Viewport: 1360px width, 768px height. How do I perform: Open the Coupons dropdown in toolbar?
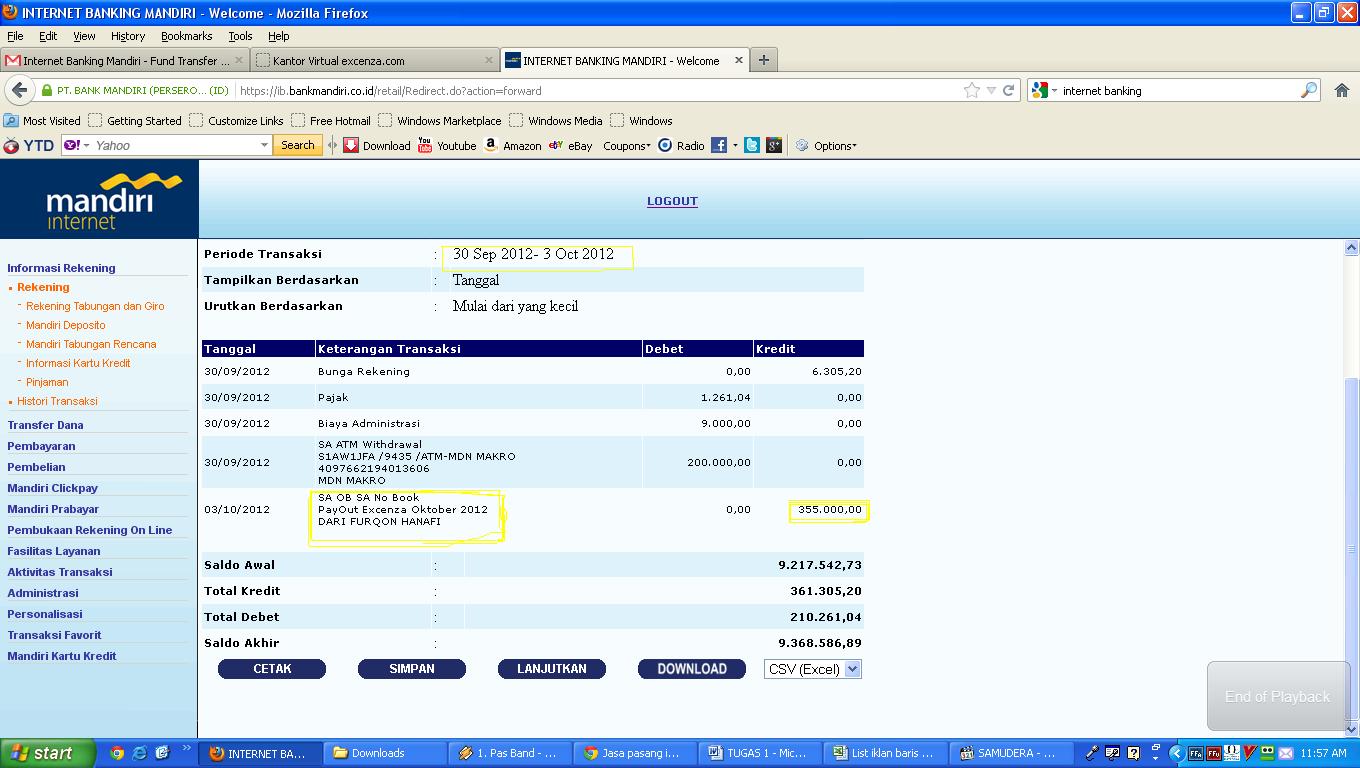[x=626, y=145]
